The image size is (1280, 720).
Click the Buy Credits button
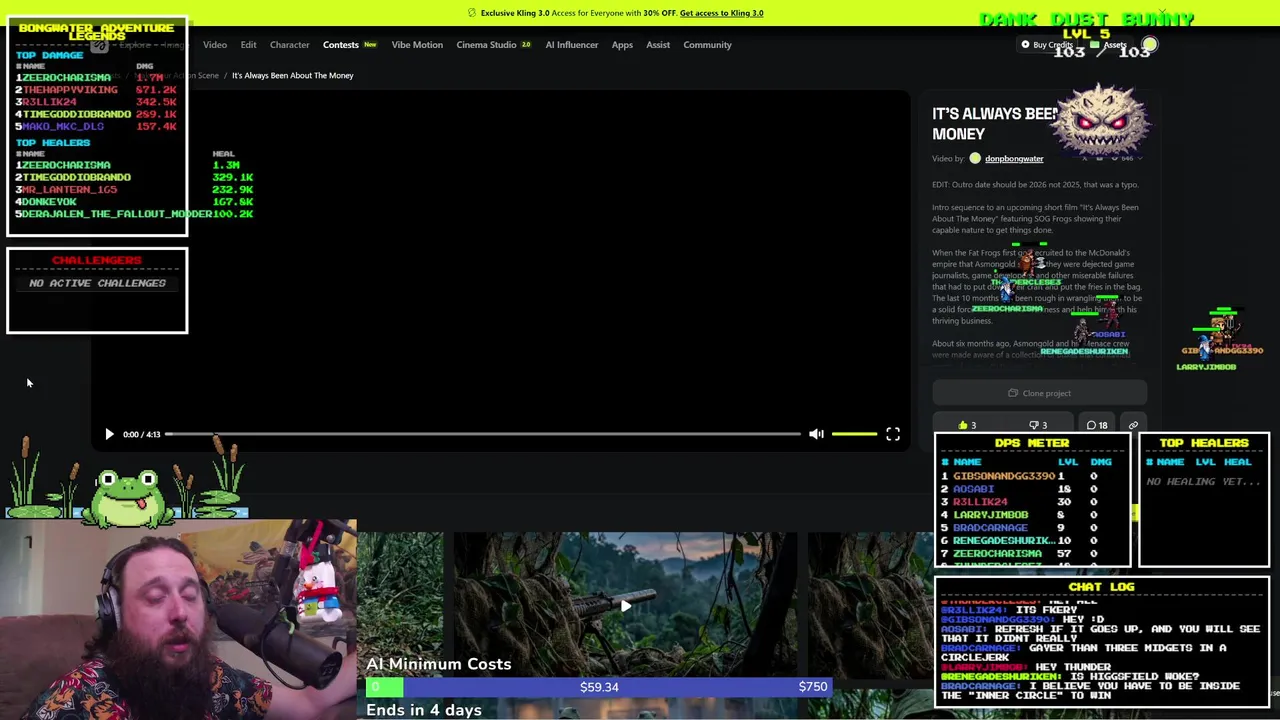point(1046,45)
